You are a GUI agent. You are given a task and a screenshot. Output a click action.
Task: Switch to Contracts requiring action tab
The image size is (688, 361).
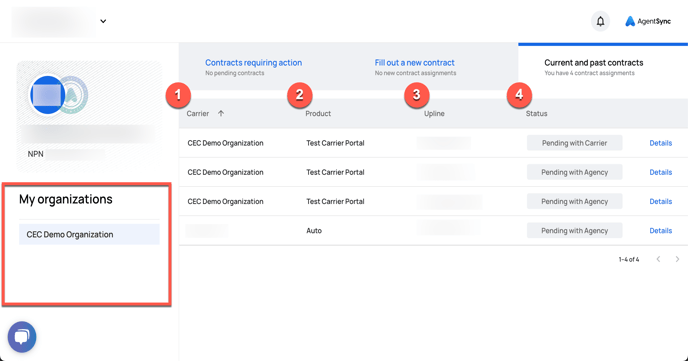(x=254, y=63)
